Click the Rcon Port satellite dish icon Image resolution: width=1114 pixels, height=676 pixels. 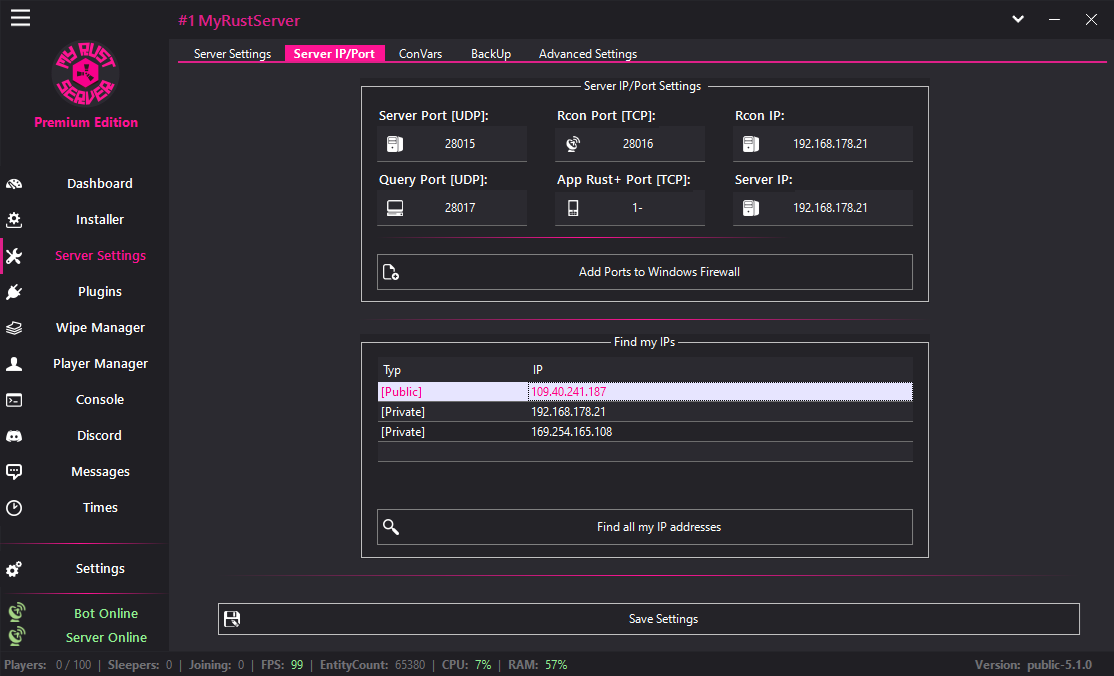coord(573,144)
